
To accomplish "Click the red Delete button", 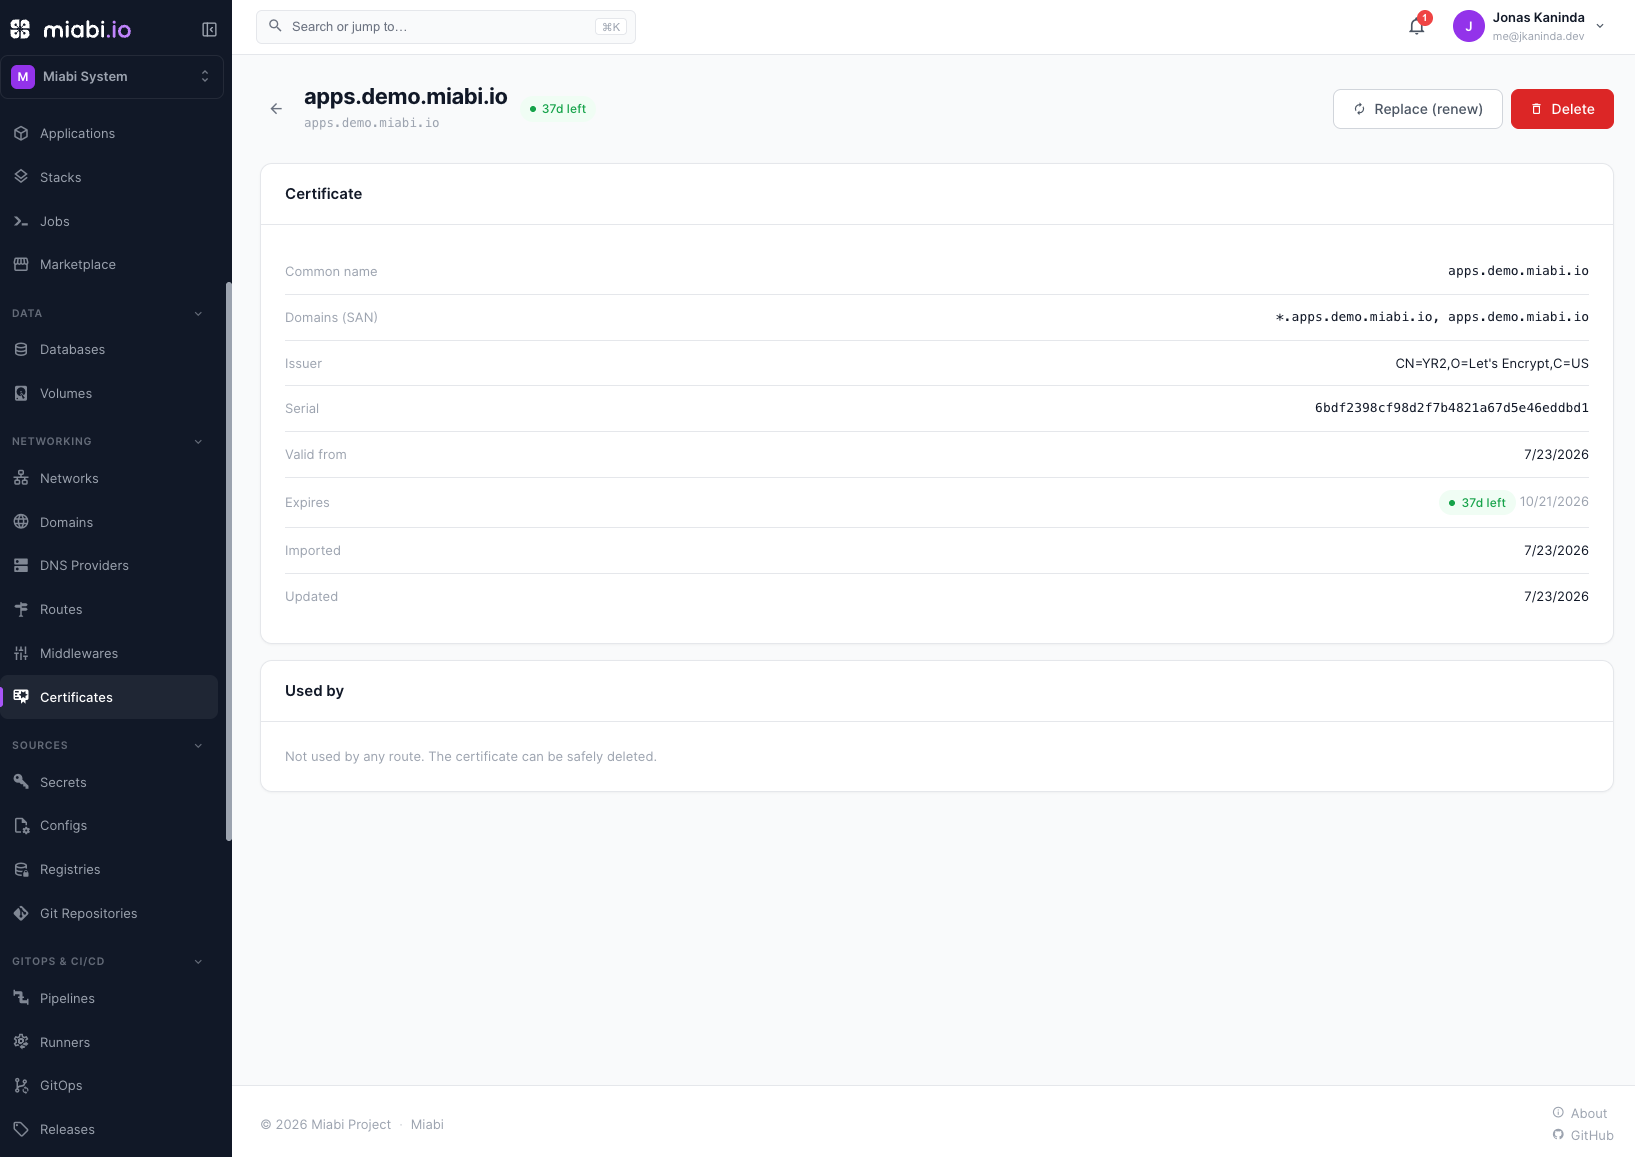I will 1562,109.
